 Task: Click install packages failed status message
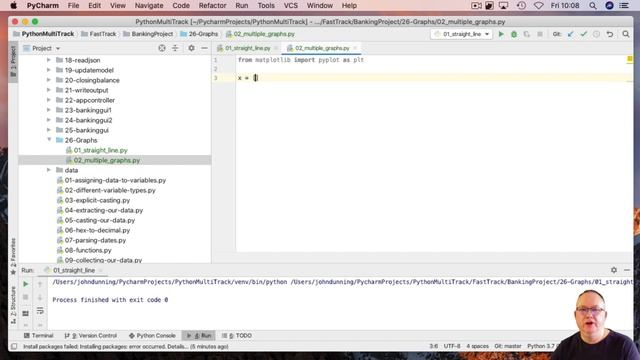pos(126,347)
